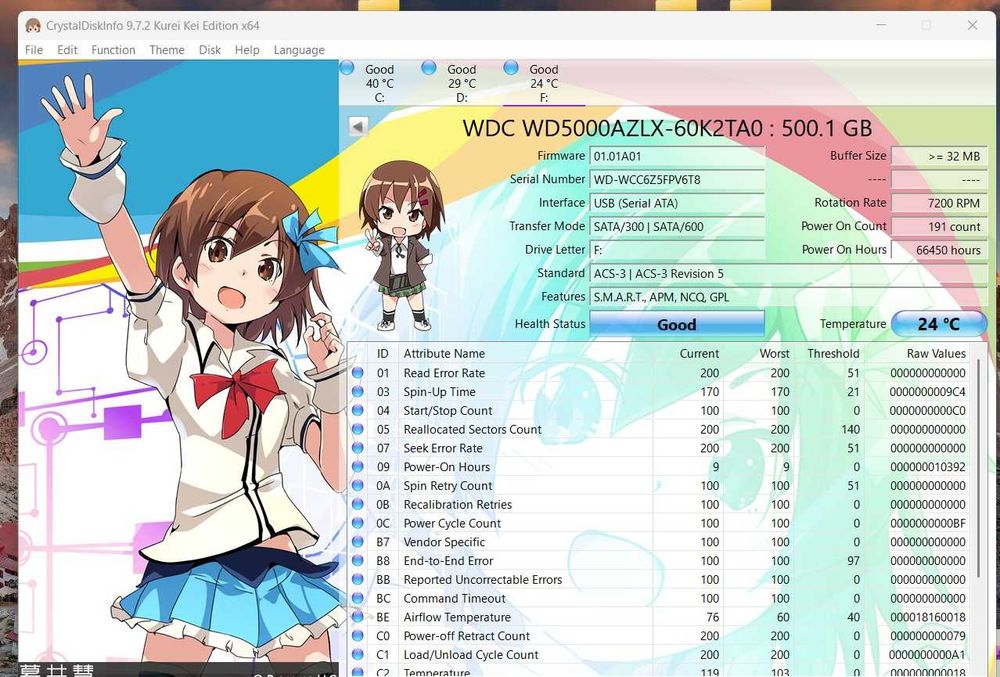Click status orb of Command Timeout row
The image size is (1000, 677).
point(357,599)
